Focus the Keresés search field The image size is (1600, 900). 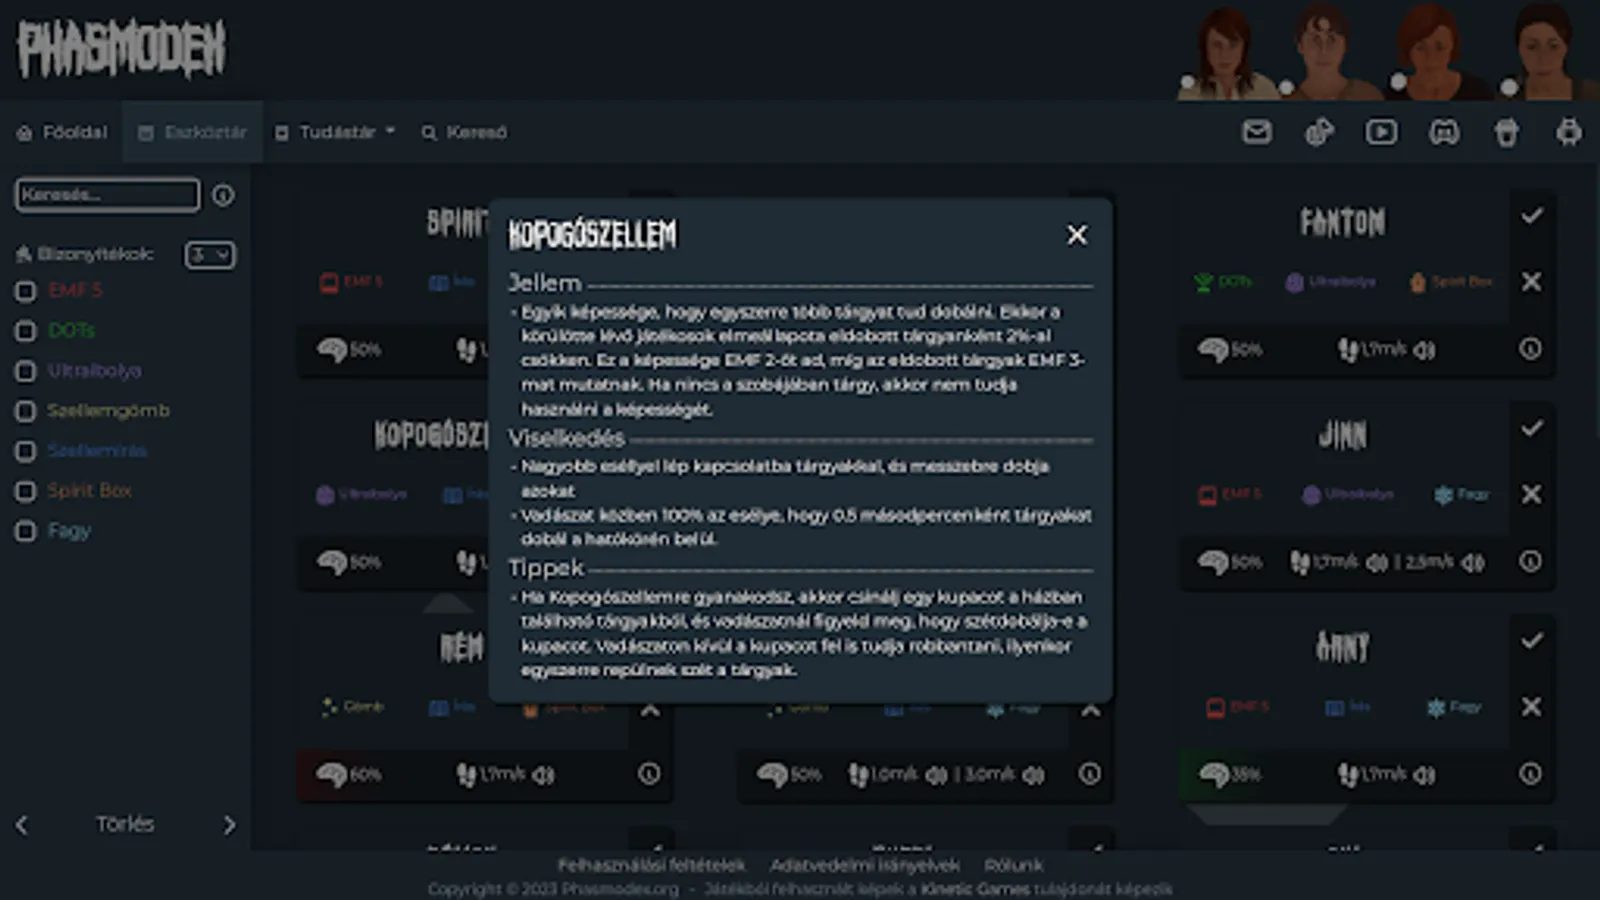[x=107, y=195]
